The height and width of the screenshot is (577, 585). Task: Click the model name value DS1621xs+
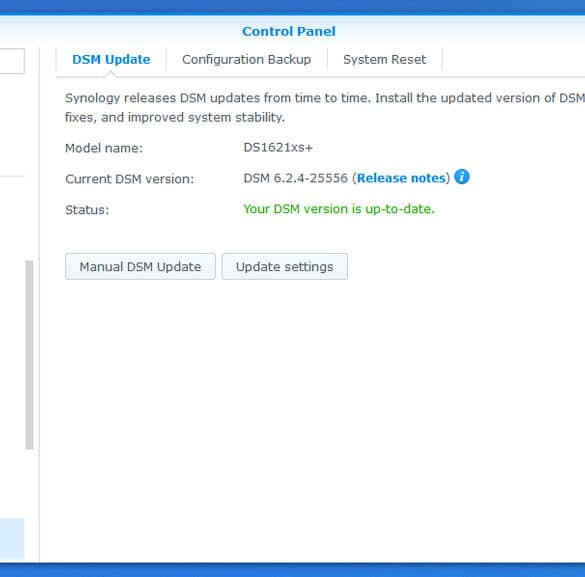tap(278, 148)
